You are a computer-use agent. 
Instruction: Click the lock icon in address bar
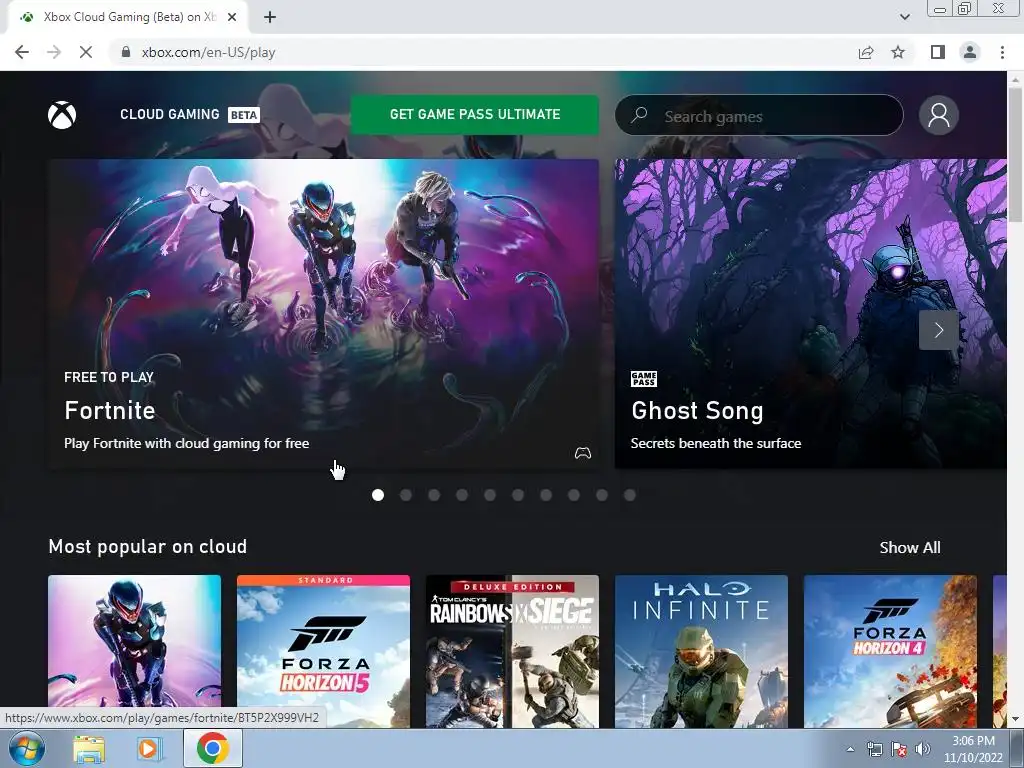pos(126,52)
